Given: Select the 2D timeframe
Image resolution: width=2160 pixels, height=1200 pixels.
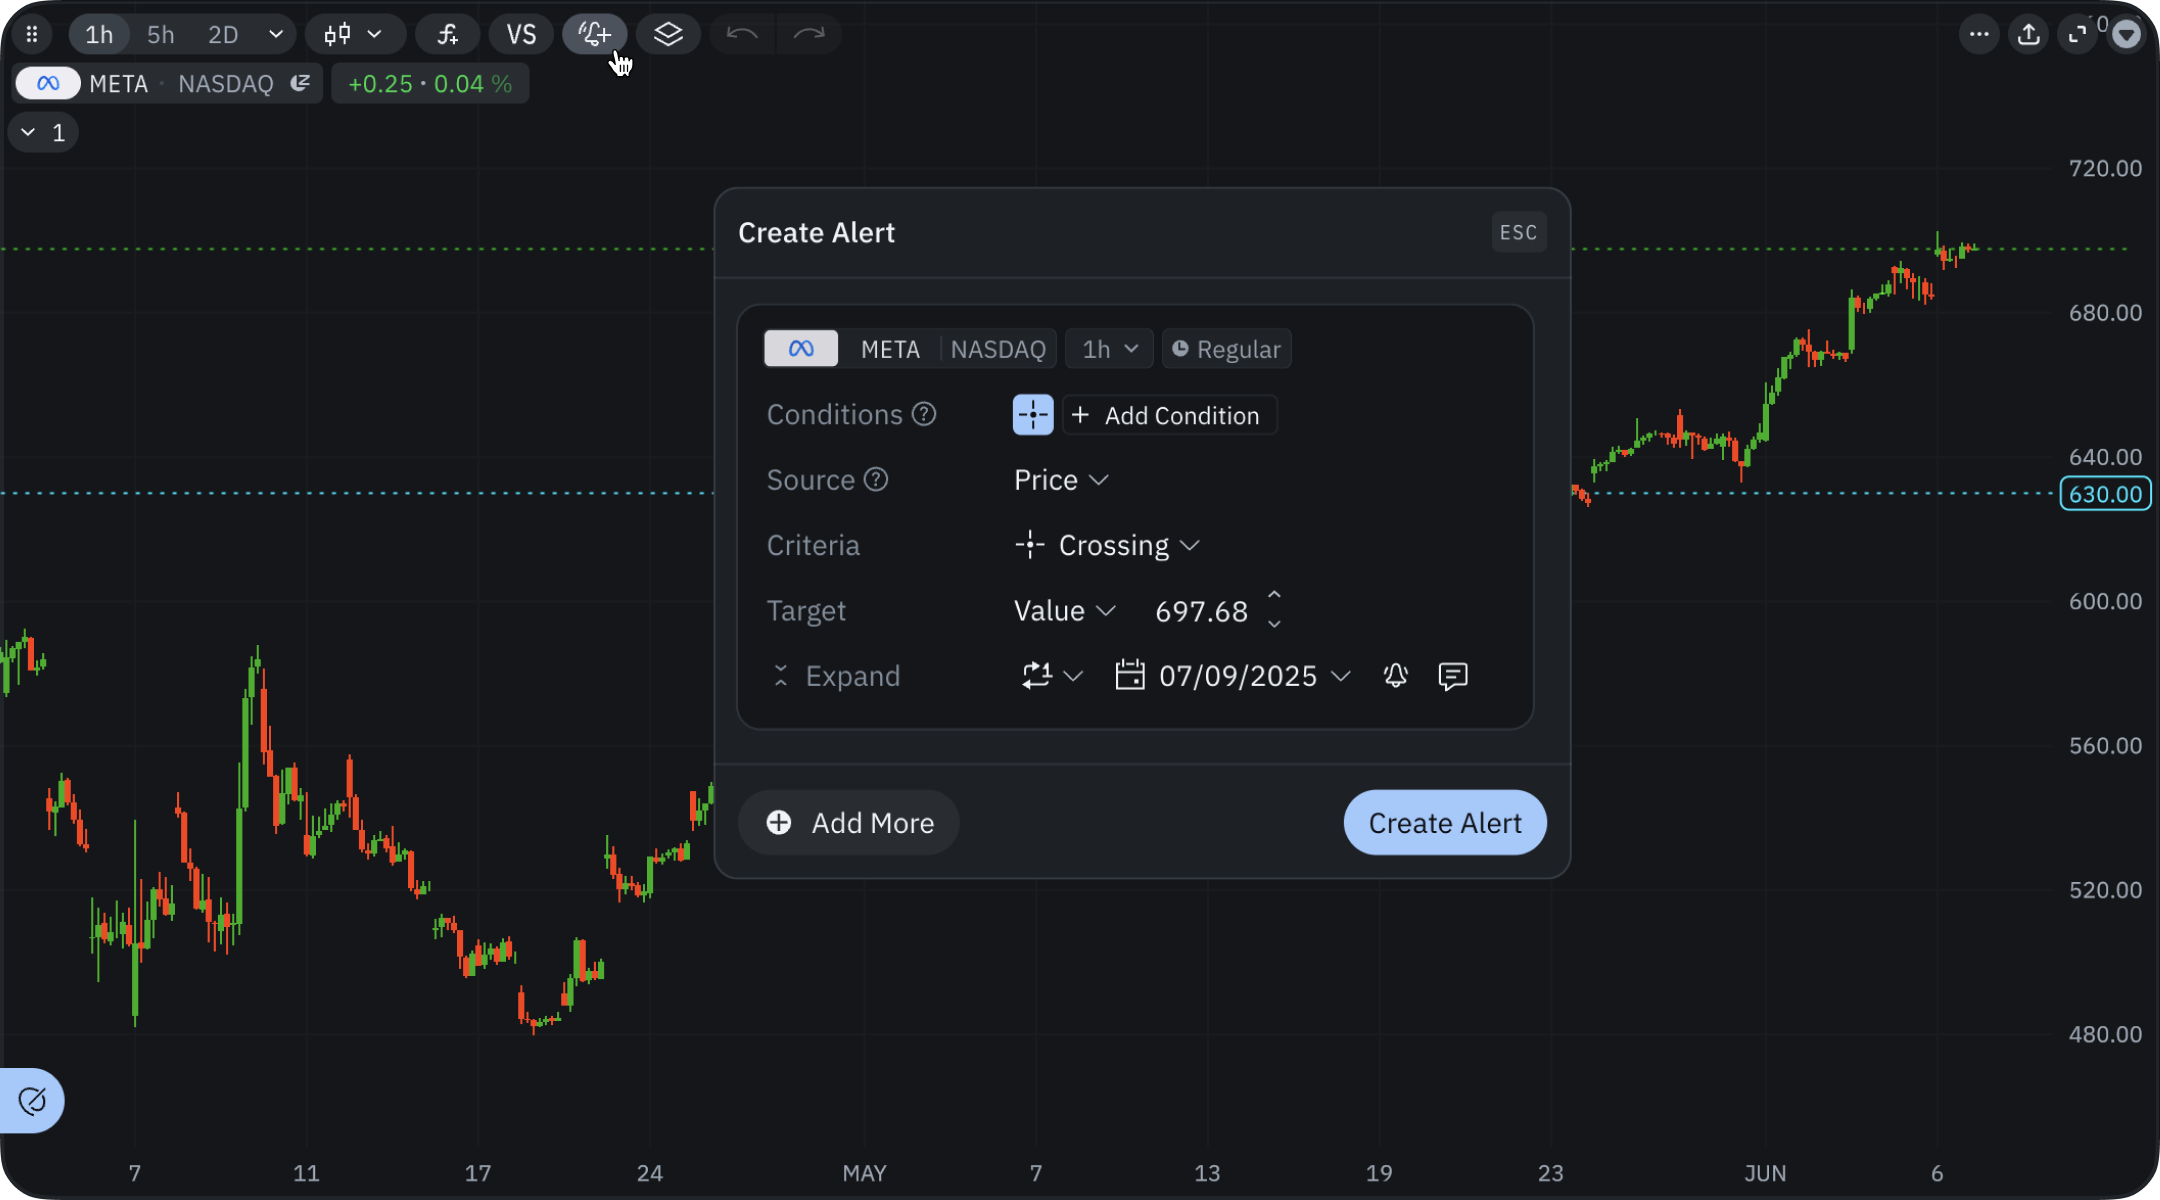Looking at the screenshot, I should (222, 34).
